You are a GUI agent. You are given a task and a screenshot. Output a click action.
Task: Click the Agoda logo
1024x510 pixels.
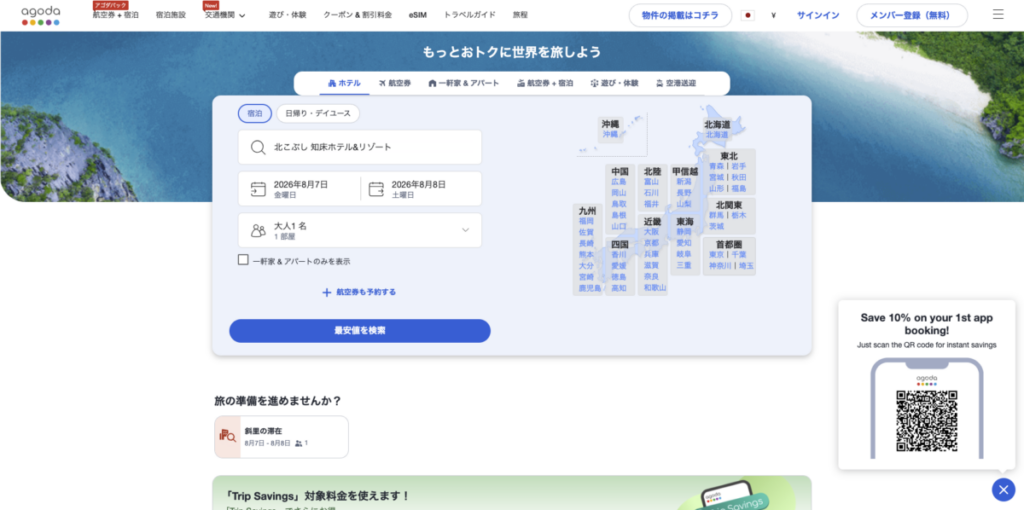click(x=40, y=15)
